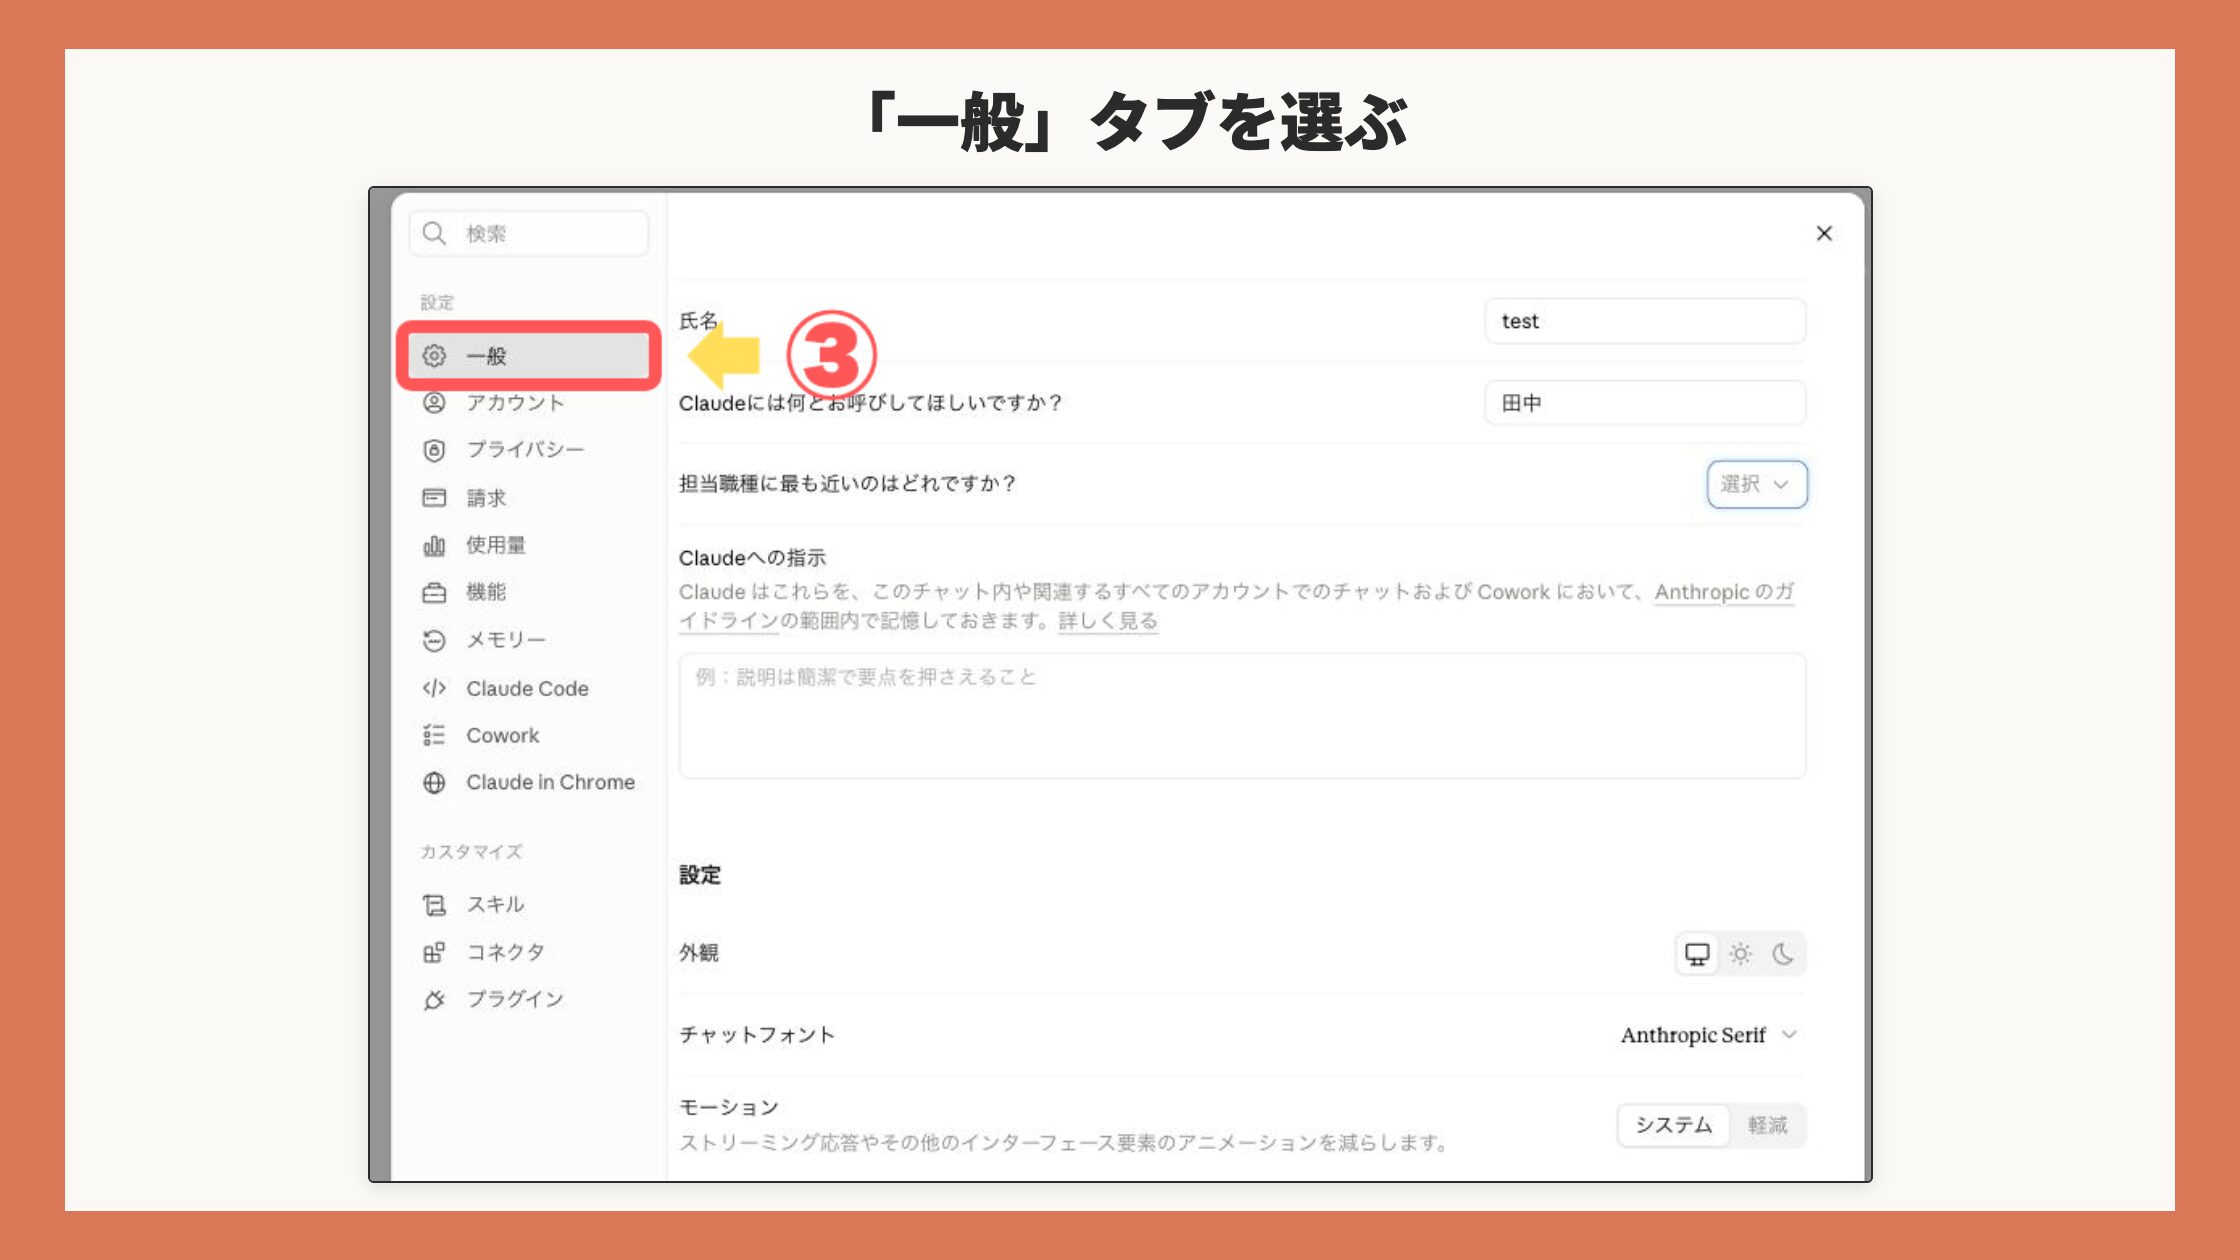Select system appearance monitor icon
The width and height of the screenshot is (2240, 1260).
click(x=1697, y=954)
